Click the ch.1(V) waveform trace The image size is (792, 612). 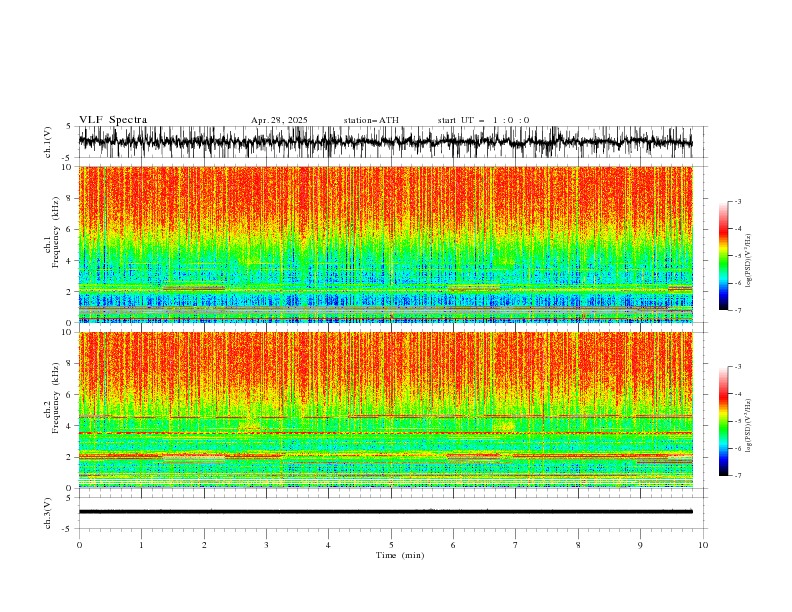pyautogui.click(x=385, y=142)
